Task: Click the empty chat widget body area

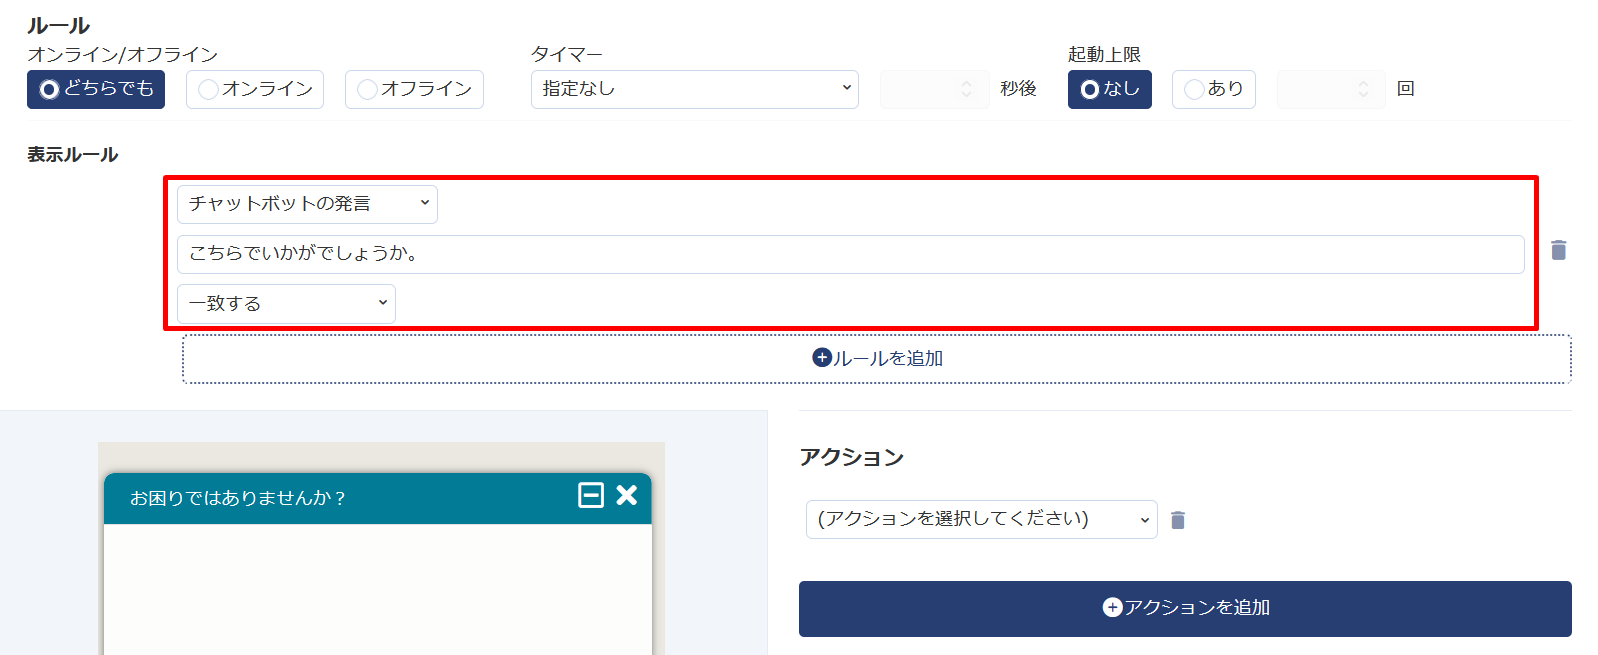Action: (x=377, y=588)
